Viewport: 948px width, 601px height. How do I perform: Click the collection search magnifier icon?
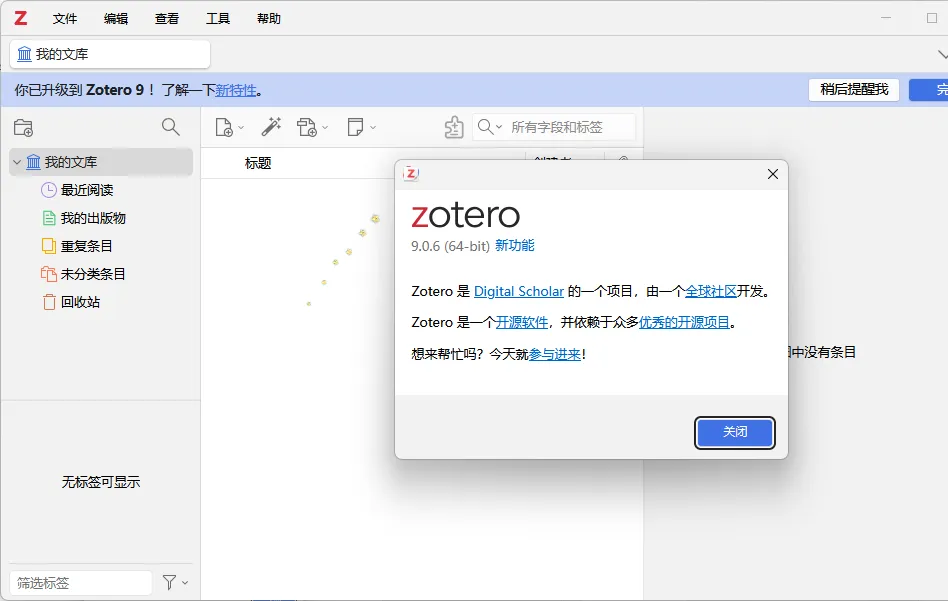[x=170, y=127]
